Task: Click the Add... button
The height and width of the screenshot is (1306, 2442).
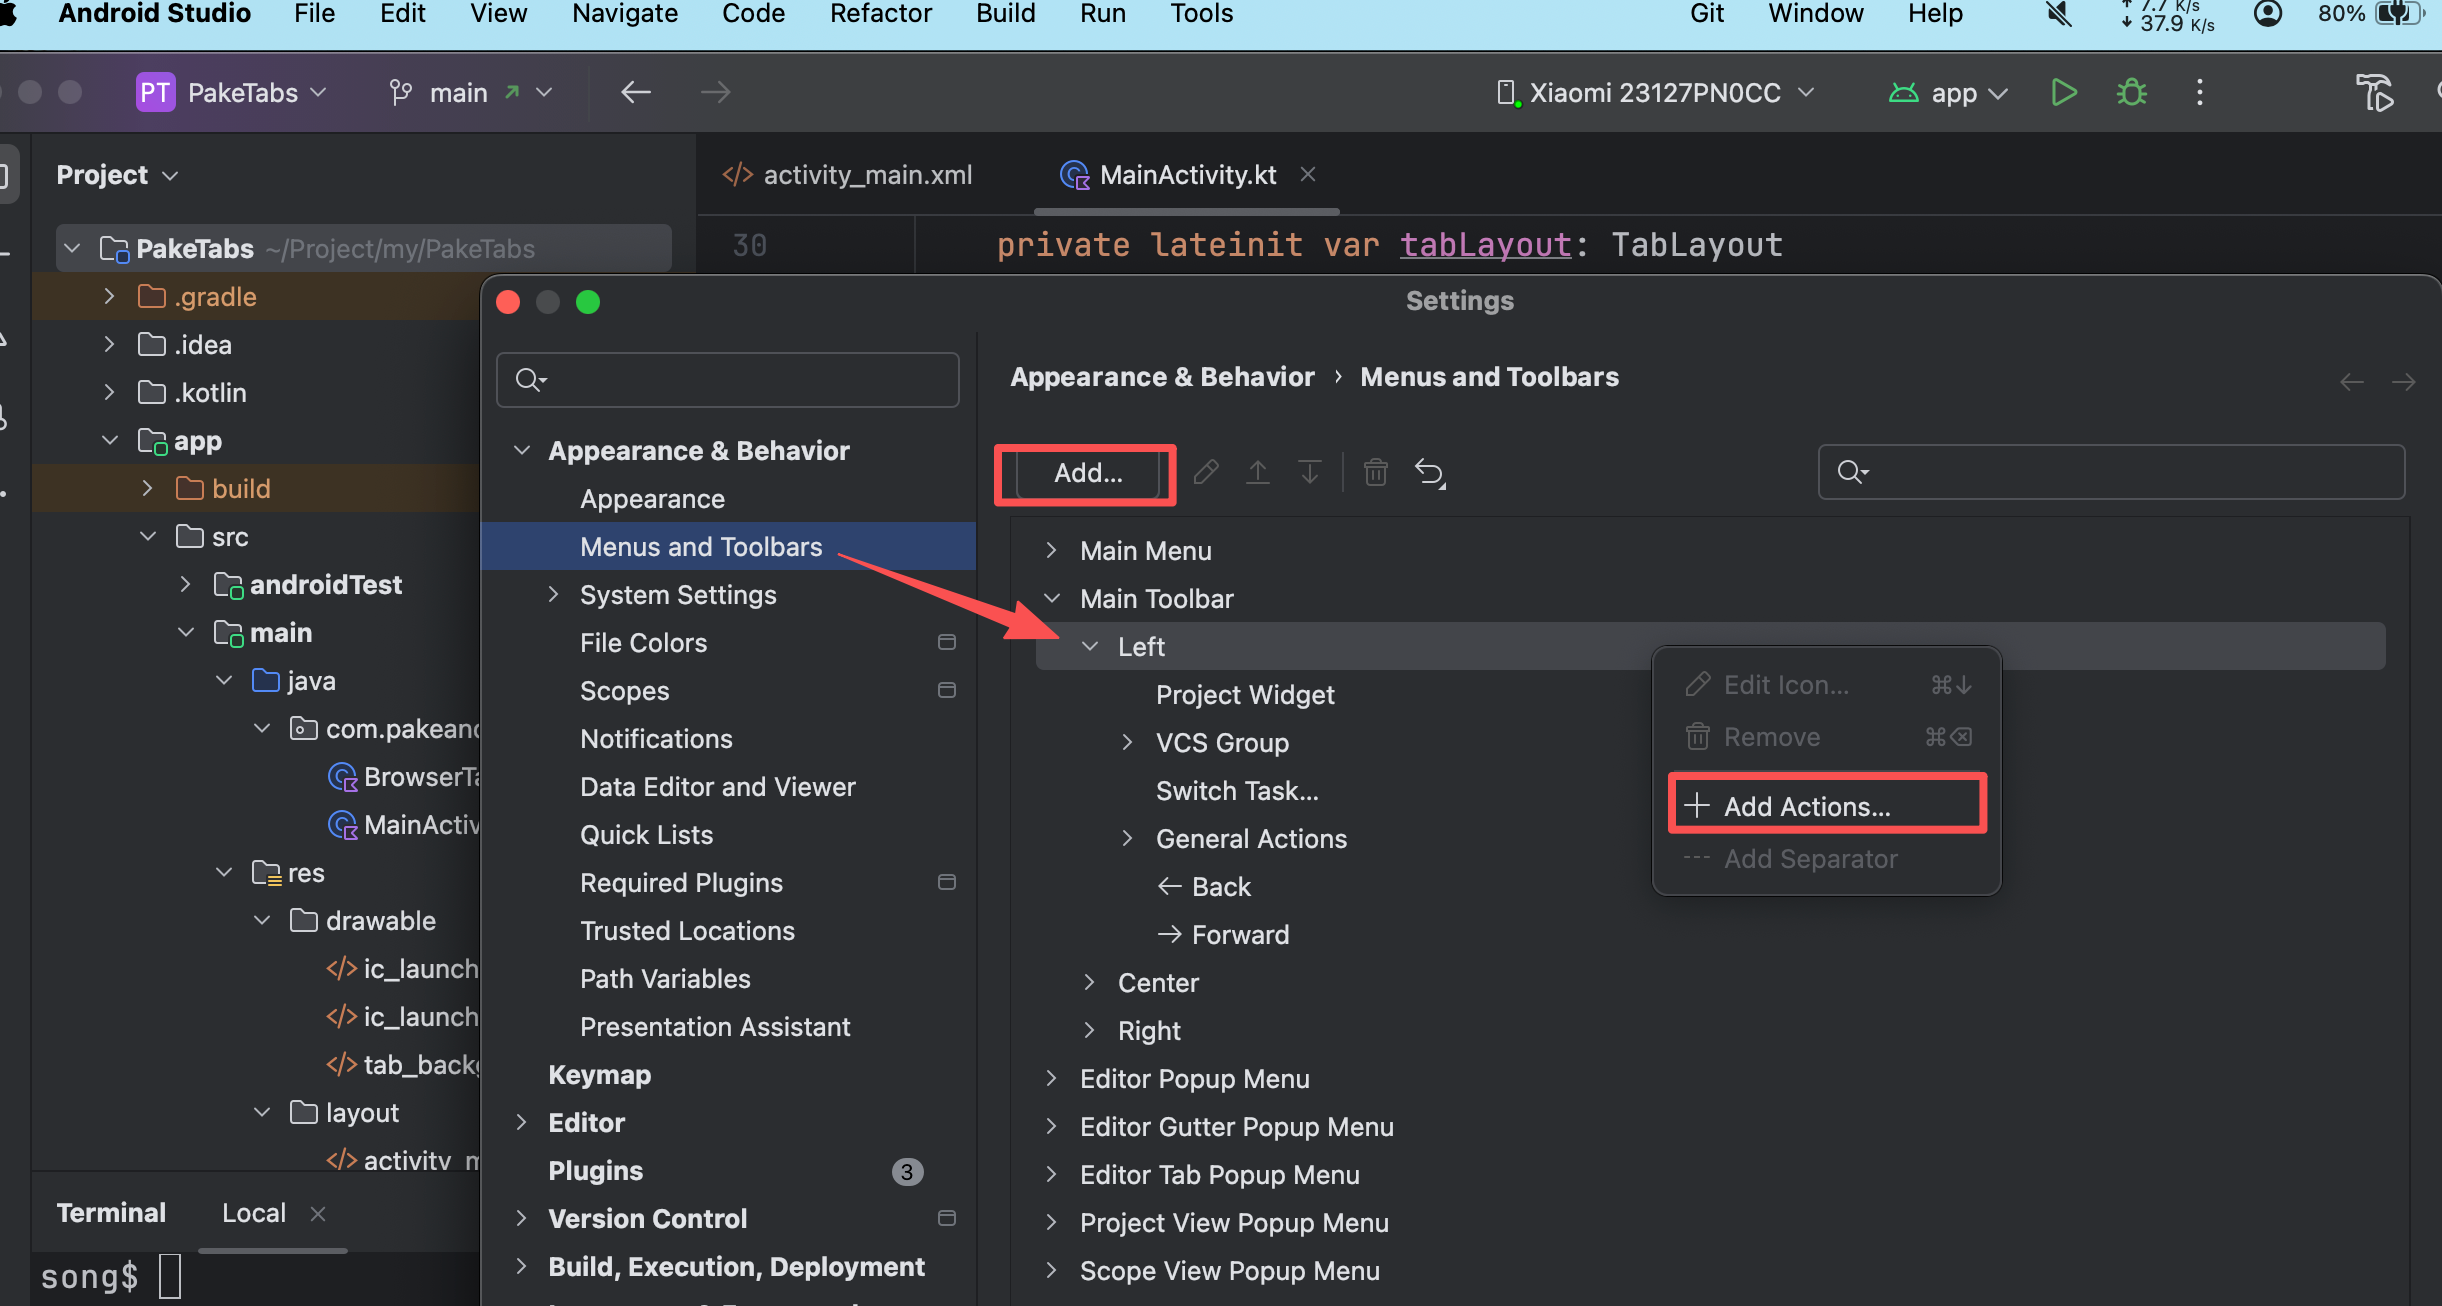Action: coord(1088,473)
